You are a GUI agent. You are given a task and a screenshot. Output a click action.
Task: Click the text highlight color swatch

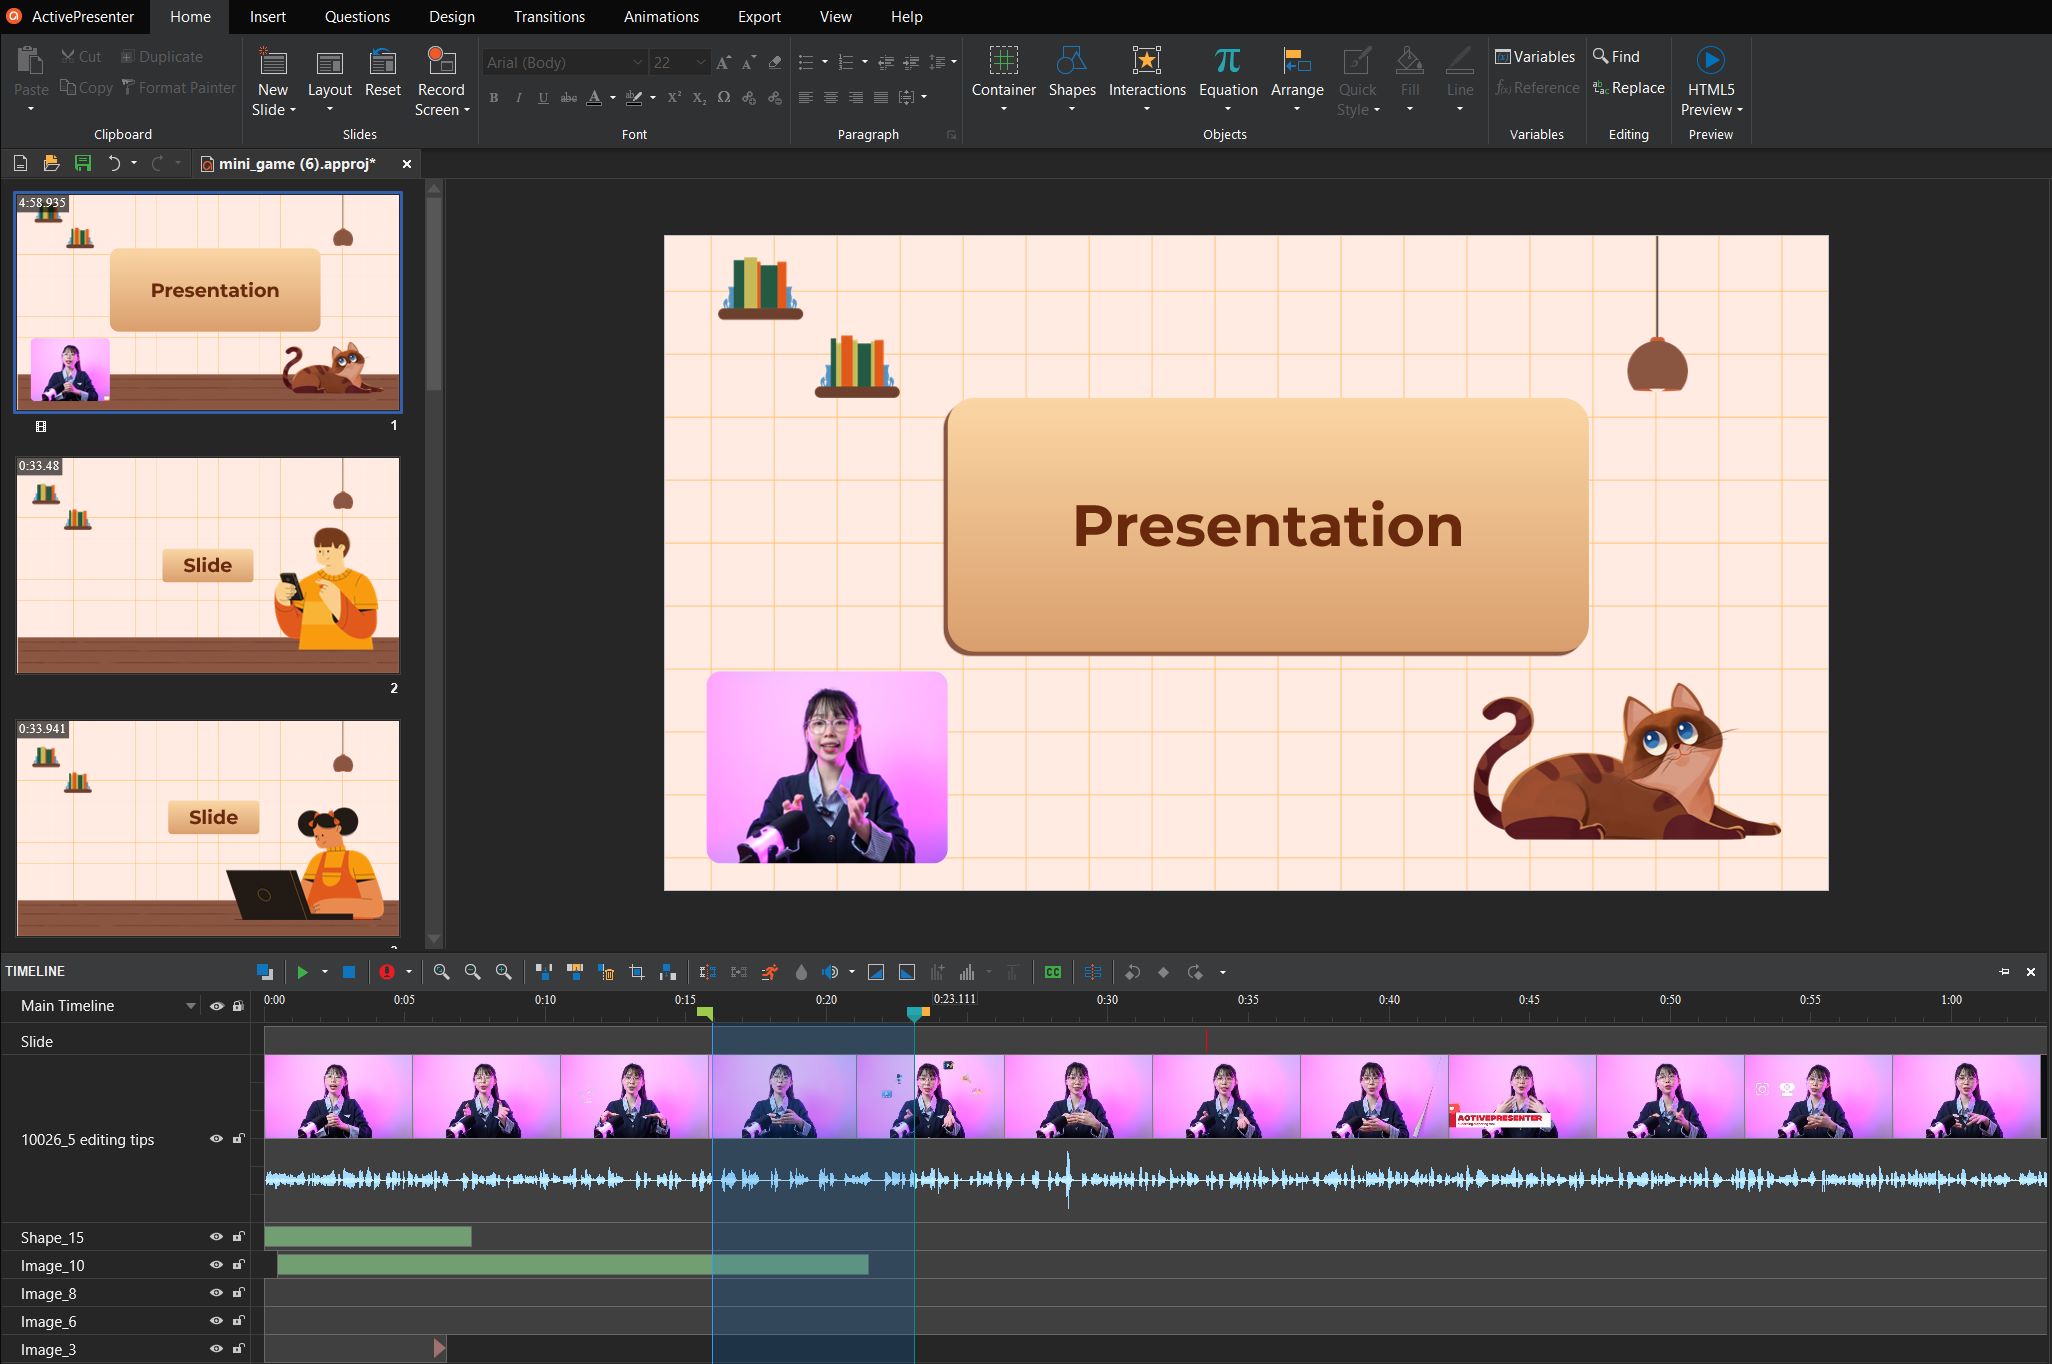click(633, 98)
